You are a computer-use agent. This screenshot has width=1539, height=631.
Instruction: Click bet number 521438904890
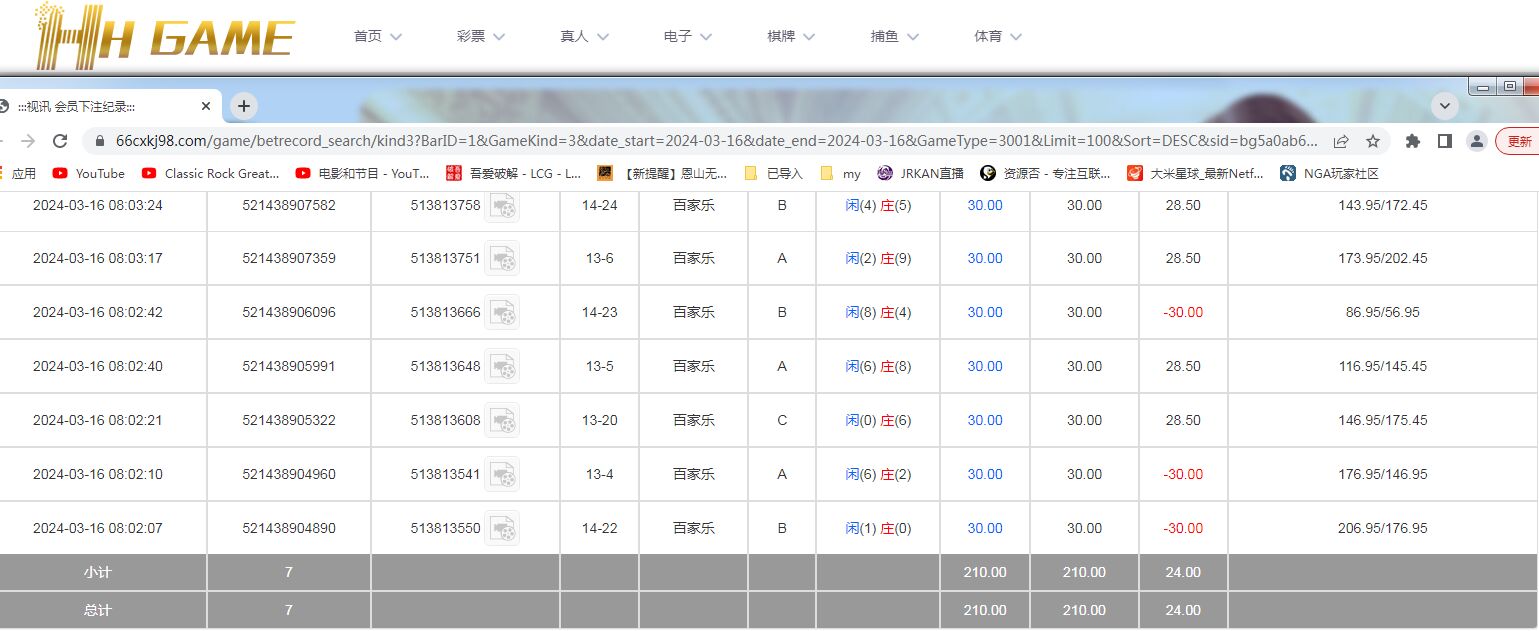289,528
